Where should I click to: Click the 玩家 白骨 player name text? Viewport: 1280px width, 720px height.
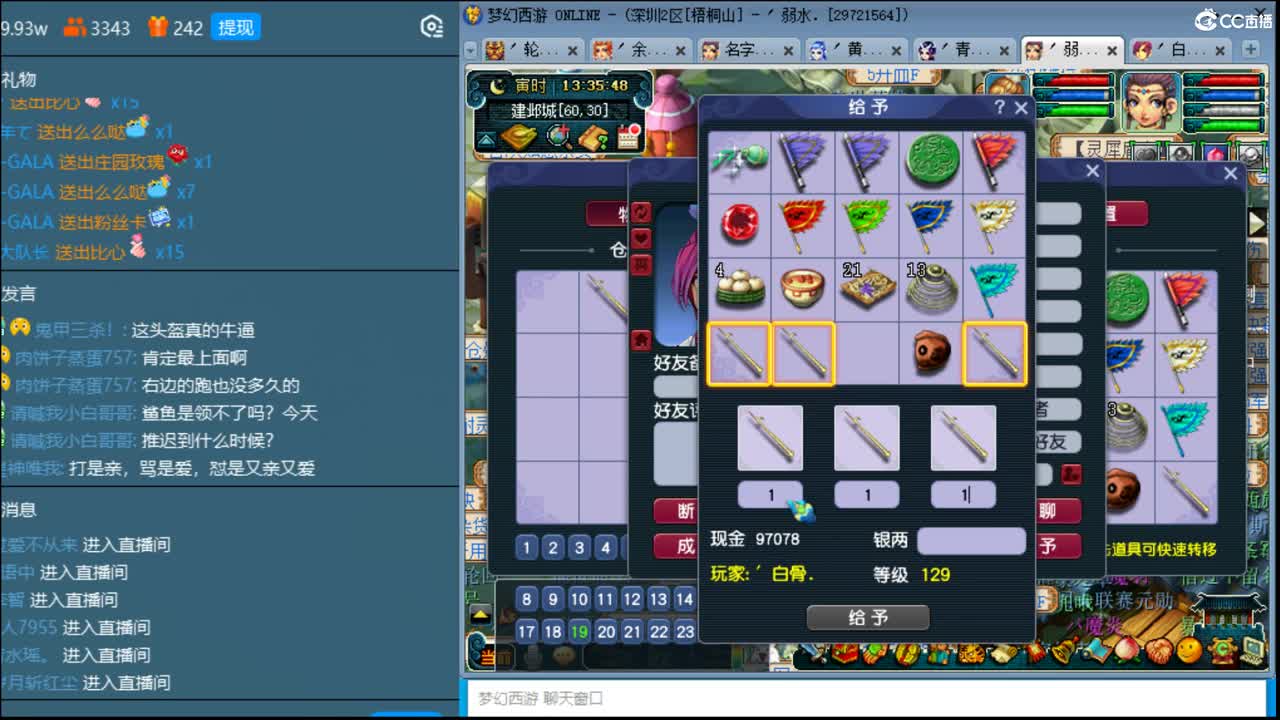pyautogui.click(x=763, y=574)
